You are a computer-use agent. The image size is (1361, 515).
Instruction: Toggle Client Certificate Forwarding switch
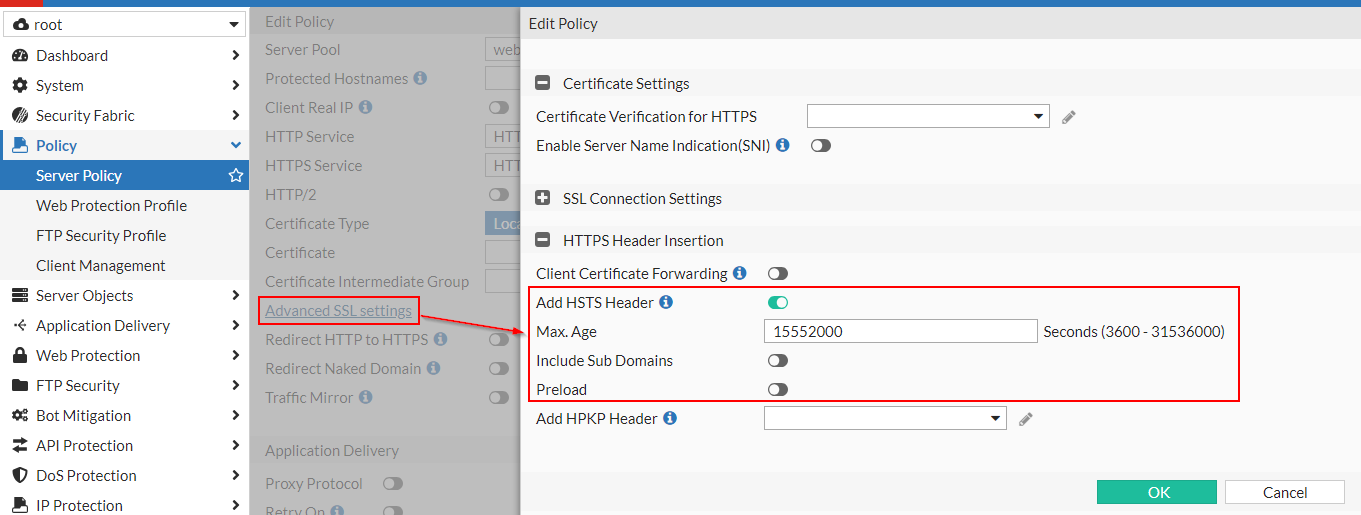[x=778, y=274]
